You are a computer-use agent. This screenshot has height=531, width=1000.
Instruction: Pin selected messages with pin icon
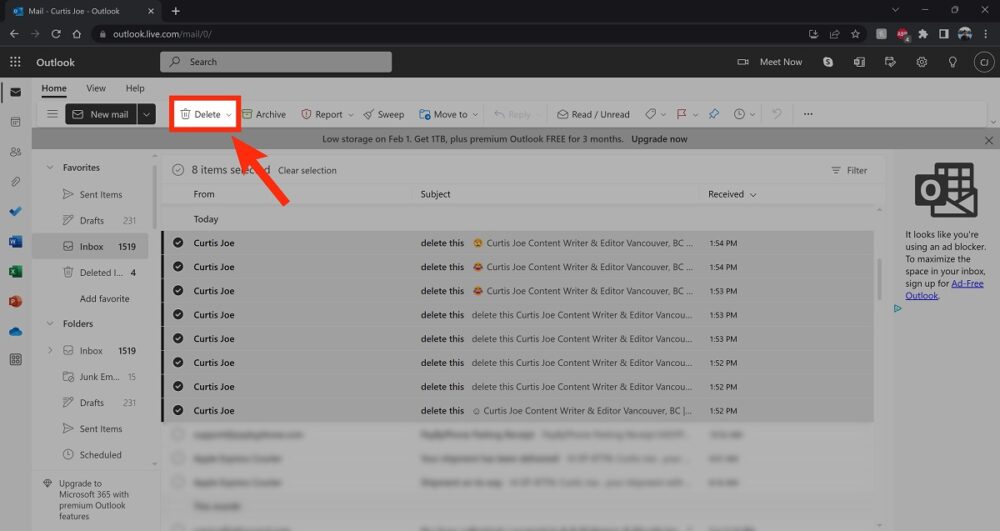pyautogui.click(x=714, y=114)
